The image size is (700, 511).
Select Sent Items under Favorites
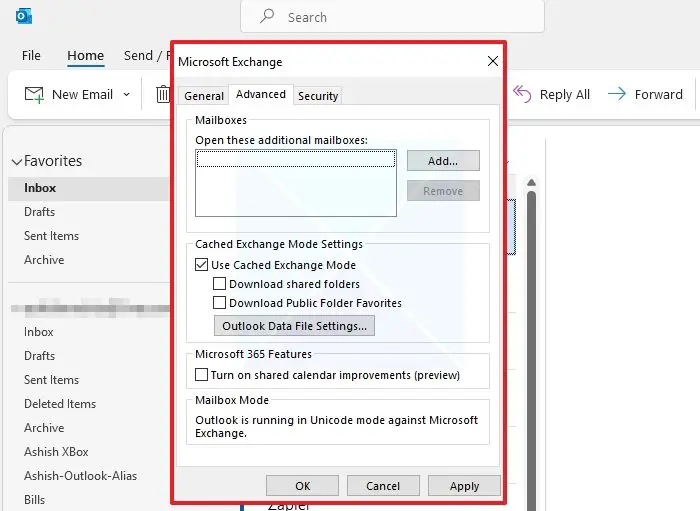[x=88, y=236]
